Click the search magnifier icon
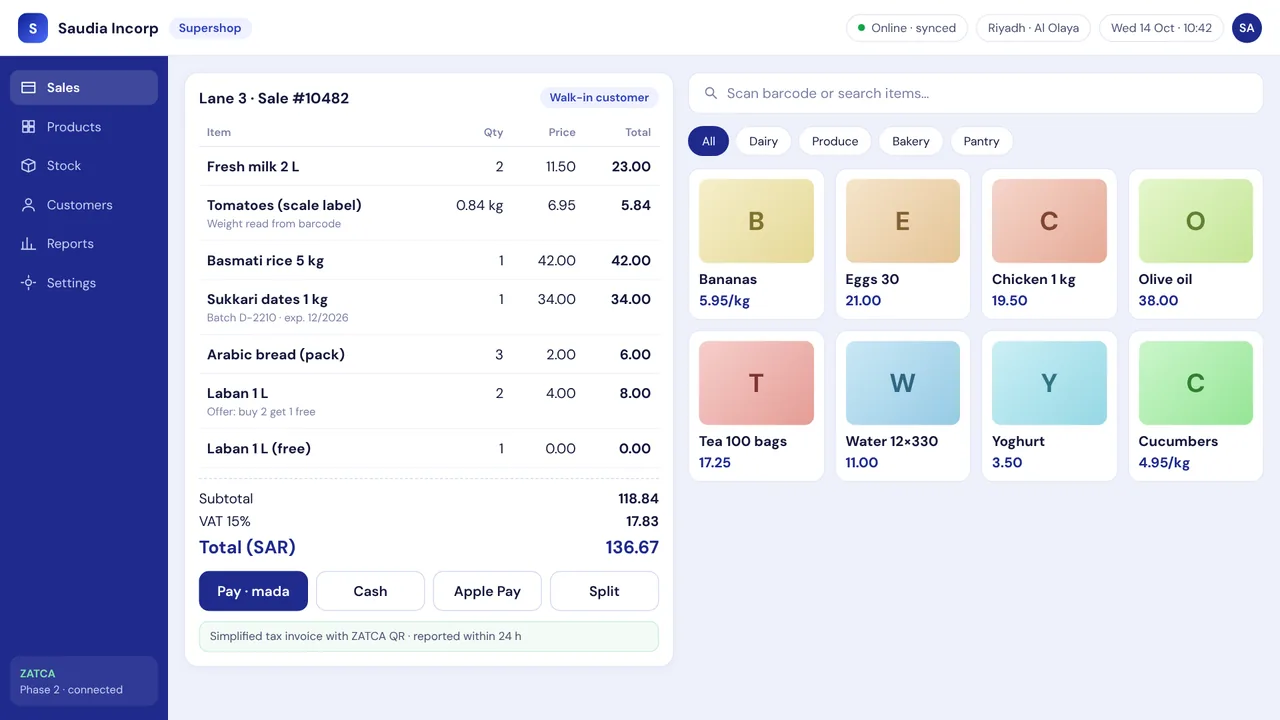The image size is (1280, 720). point(711,93)
